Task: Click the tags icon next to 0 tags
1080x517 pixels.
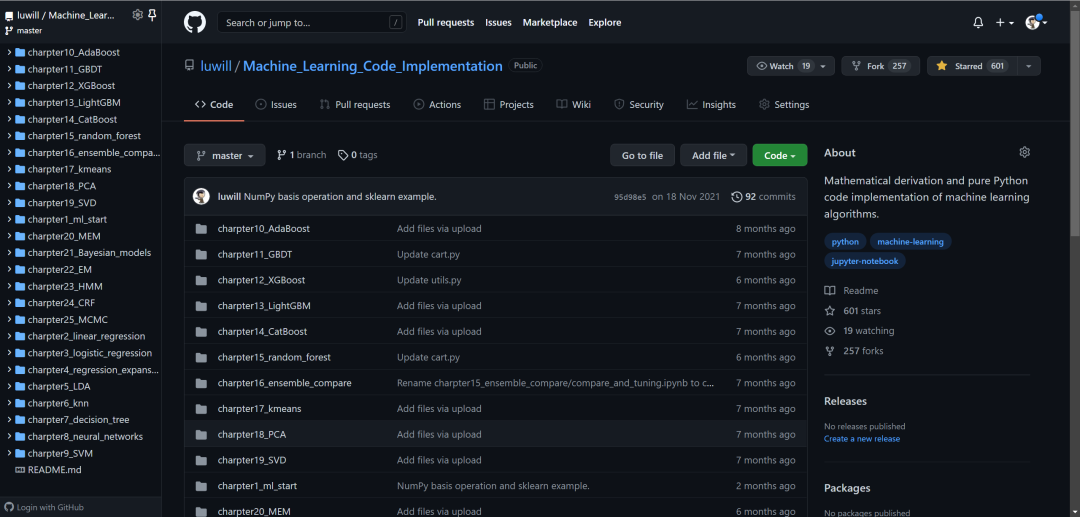Action: point(342,156)
